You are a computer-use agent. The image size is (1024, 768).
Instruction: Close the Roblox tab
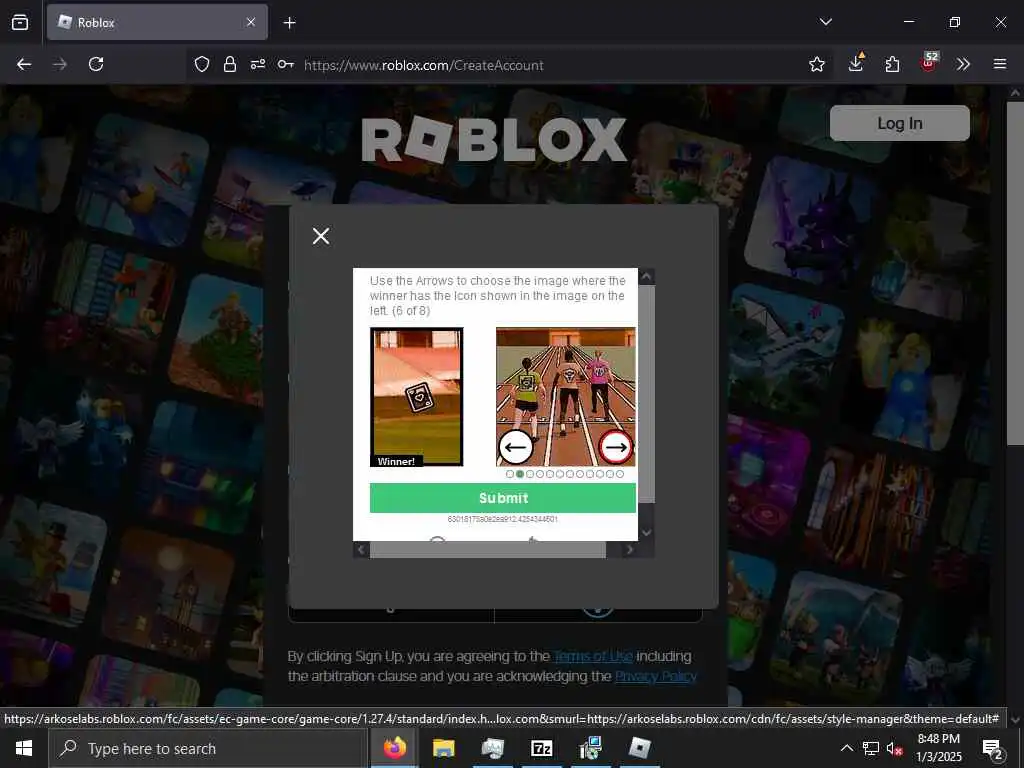251,22
